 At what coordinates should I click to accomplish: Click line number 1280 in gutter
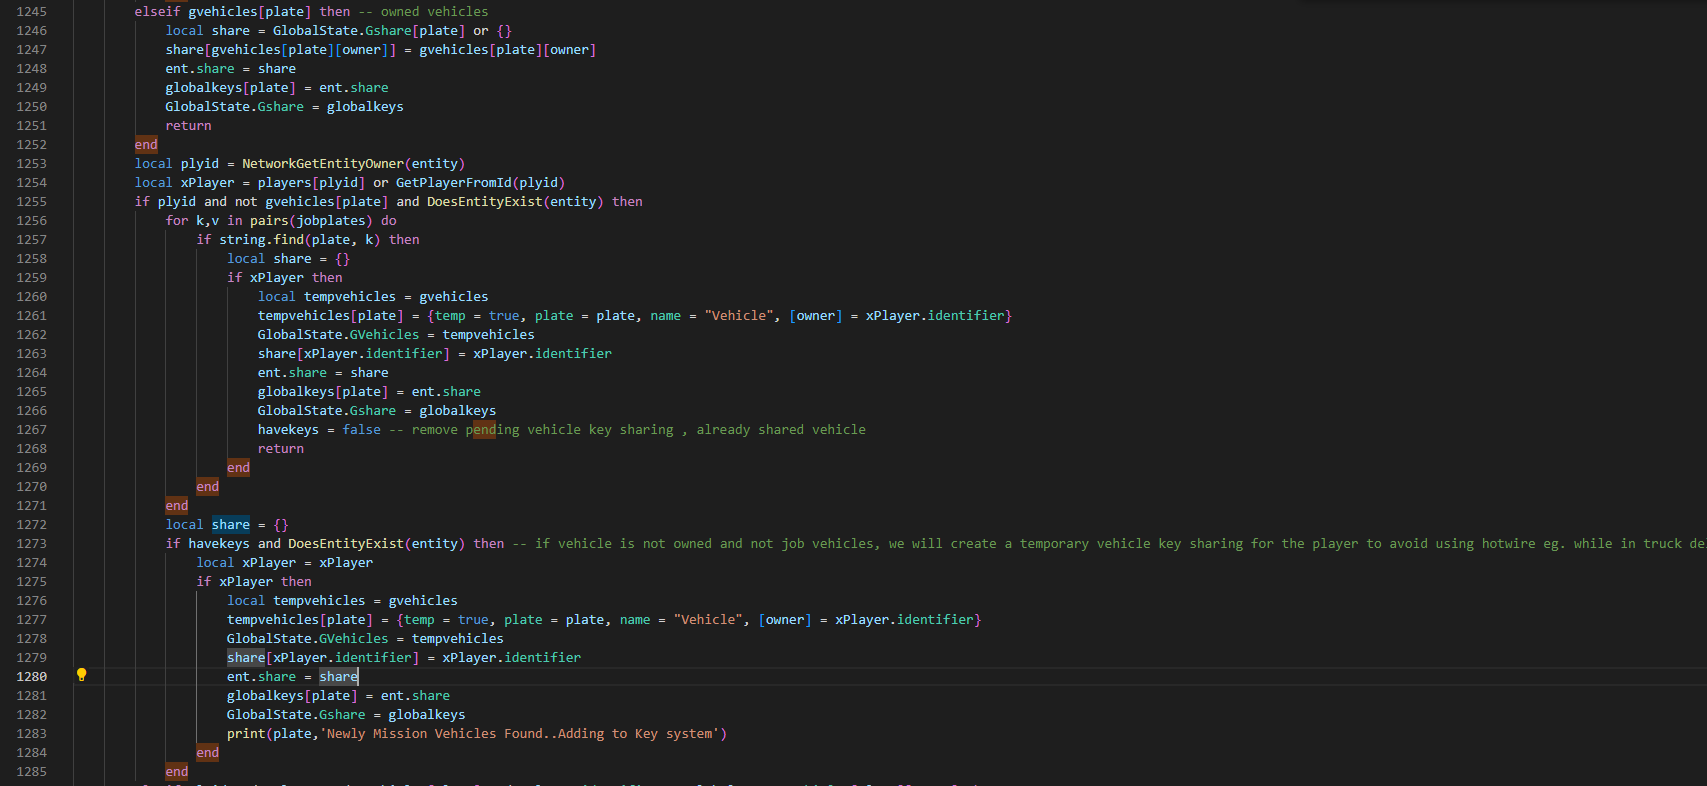tap(31, 677)
